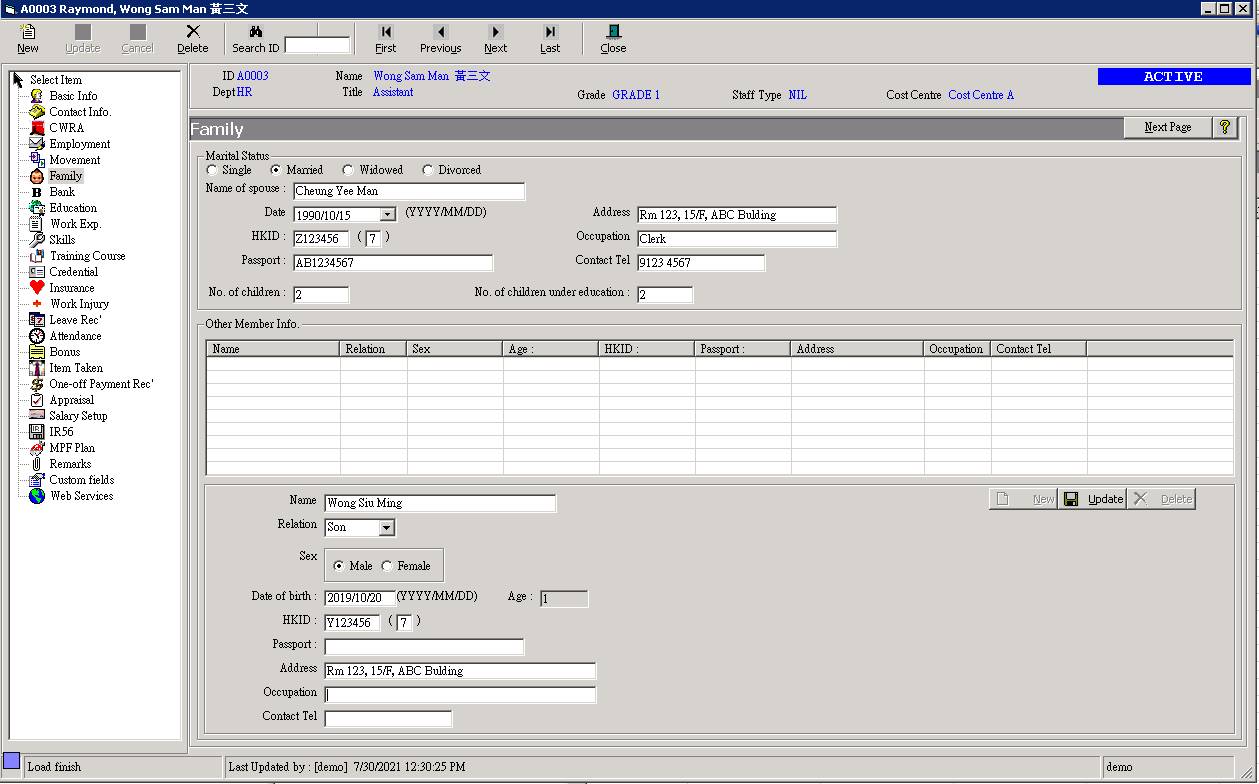Click member Name field Wong Siu Ming
The height and width of the screenshot is (784, 1259).
pyautogui.click(x=440, y=503)
